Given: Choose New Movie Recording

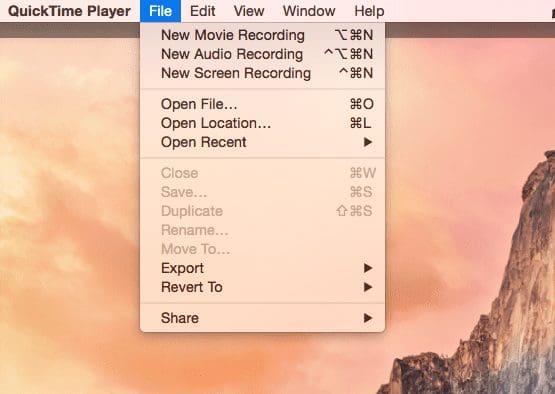Looking at the screenshot, I should pyautogui.click(x=263, y=35).
